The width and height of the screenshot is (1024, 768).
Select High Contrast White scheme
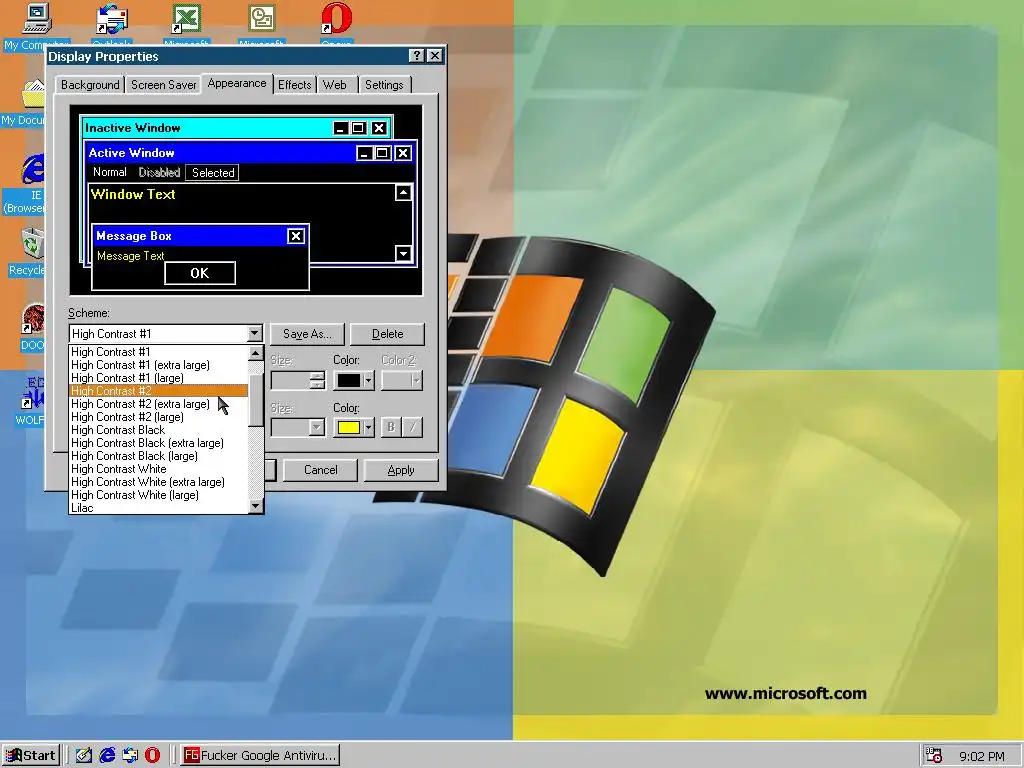tap(159, 469)
